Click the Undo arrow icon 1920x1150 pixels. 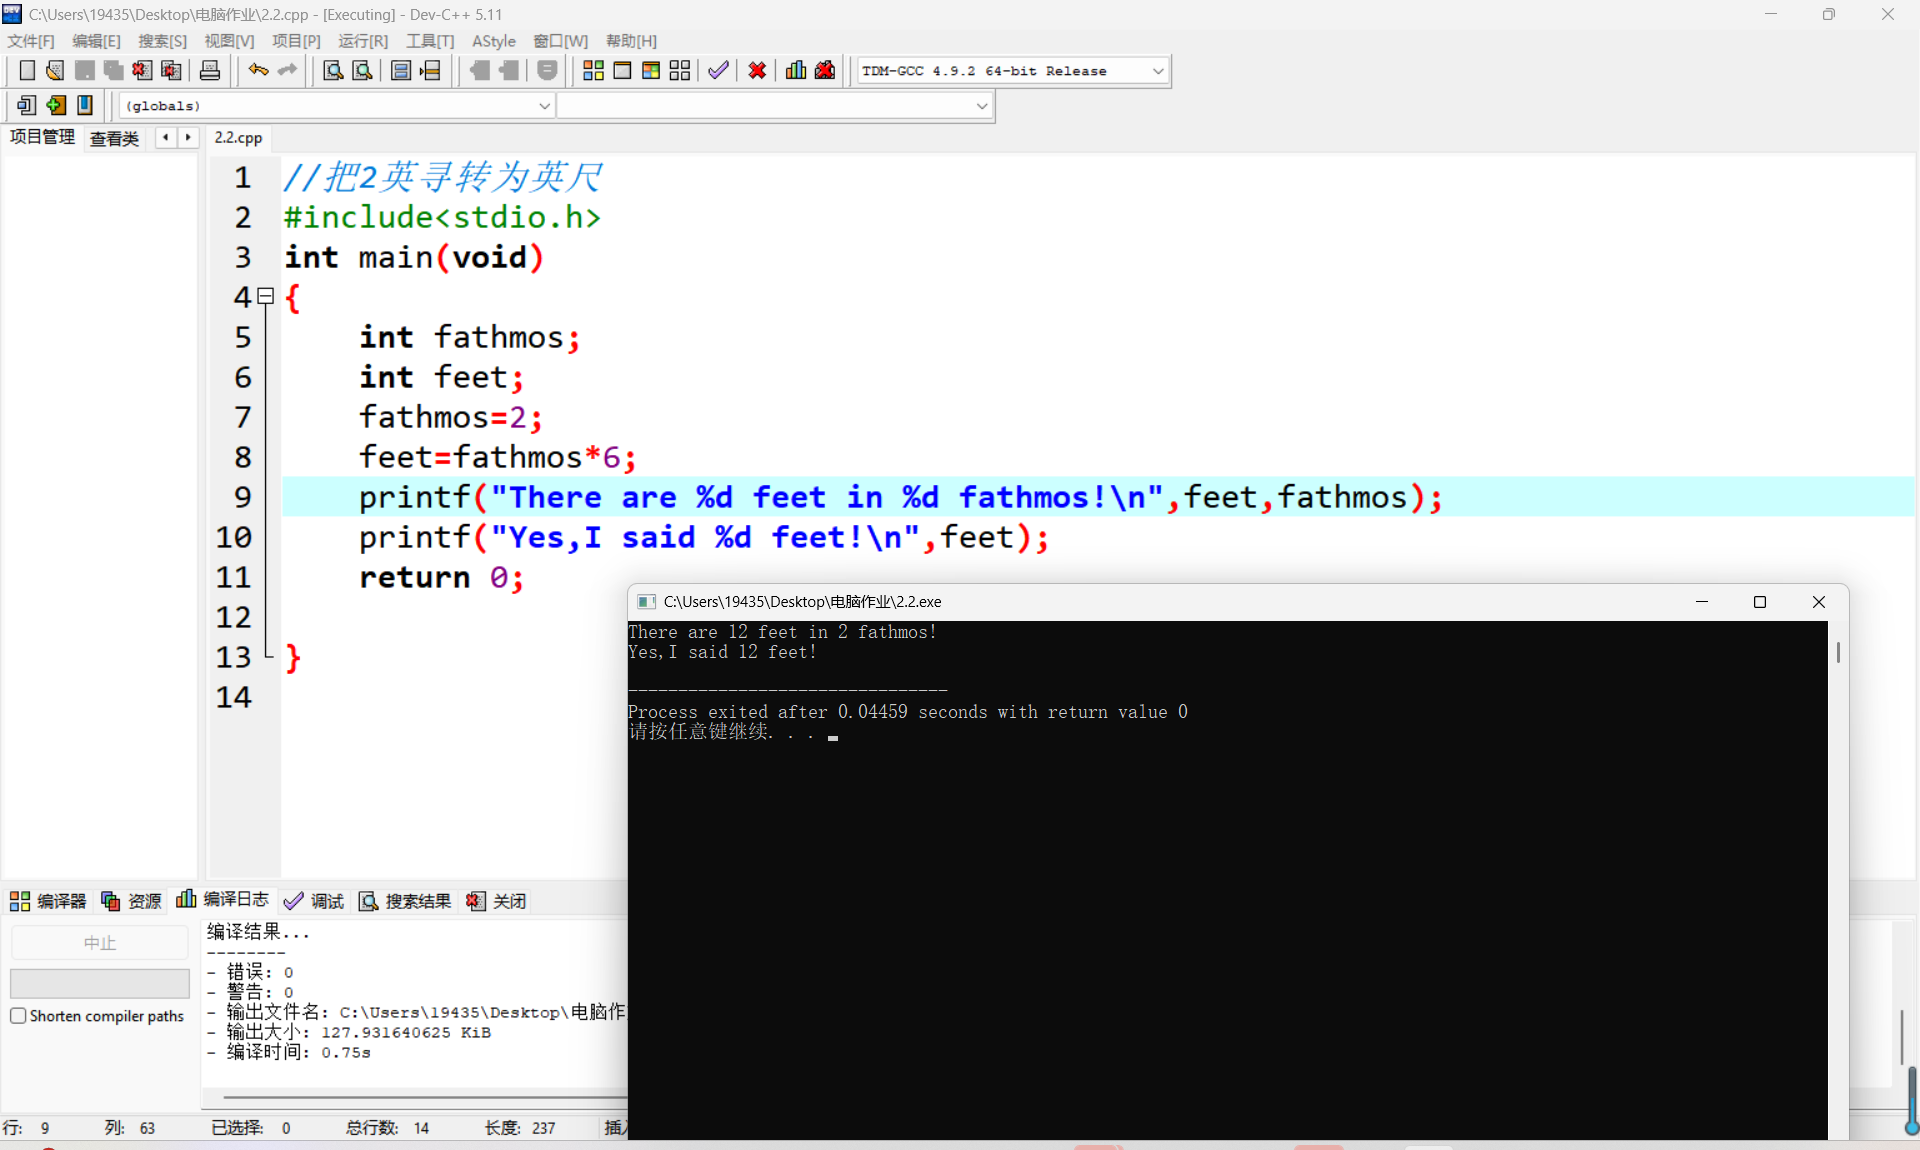coord(258,70)
